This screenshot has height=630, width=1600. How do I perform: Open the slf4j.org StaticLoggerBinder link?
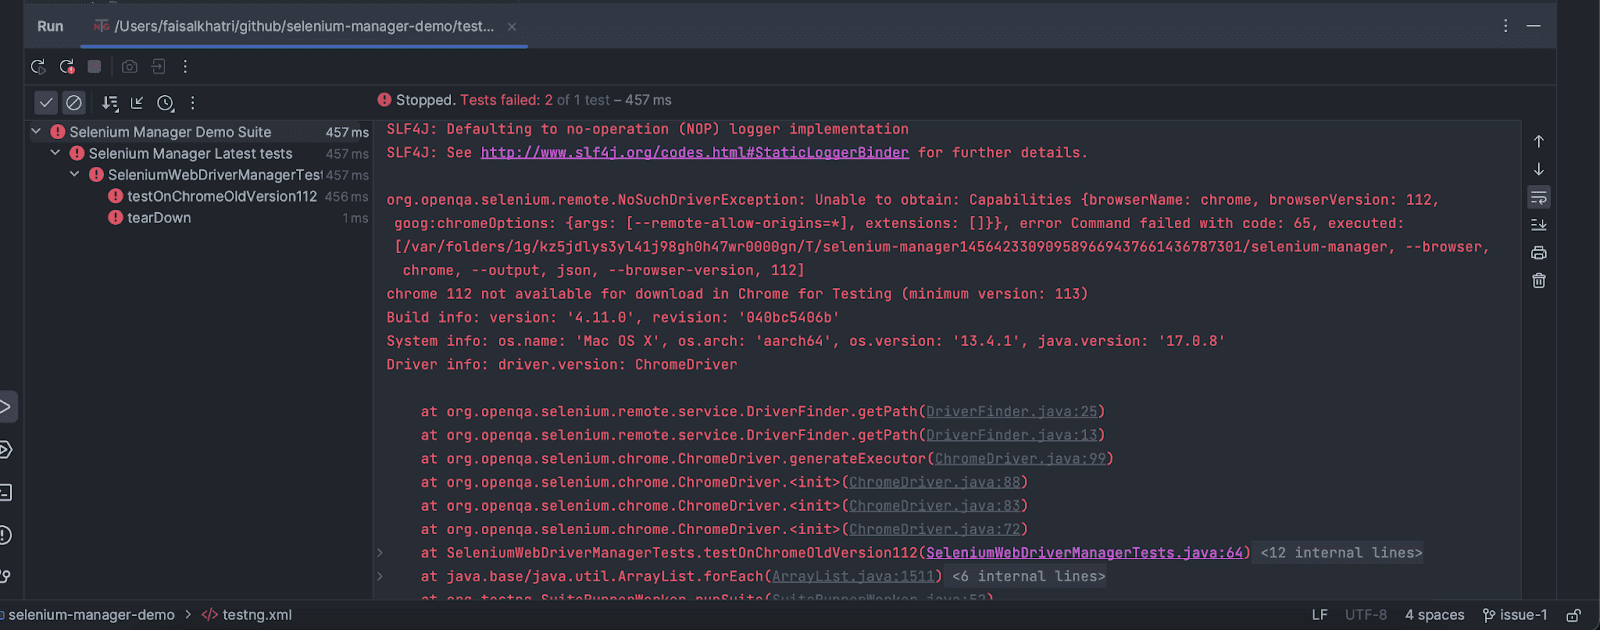tap(695, 153)
